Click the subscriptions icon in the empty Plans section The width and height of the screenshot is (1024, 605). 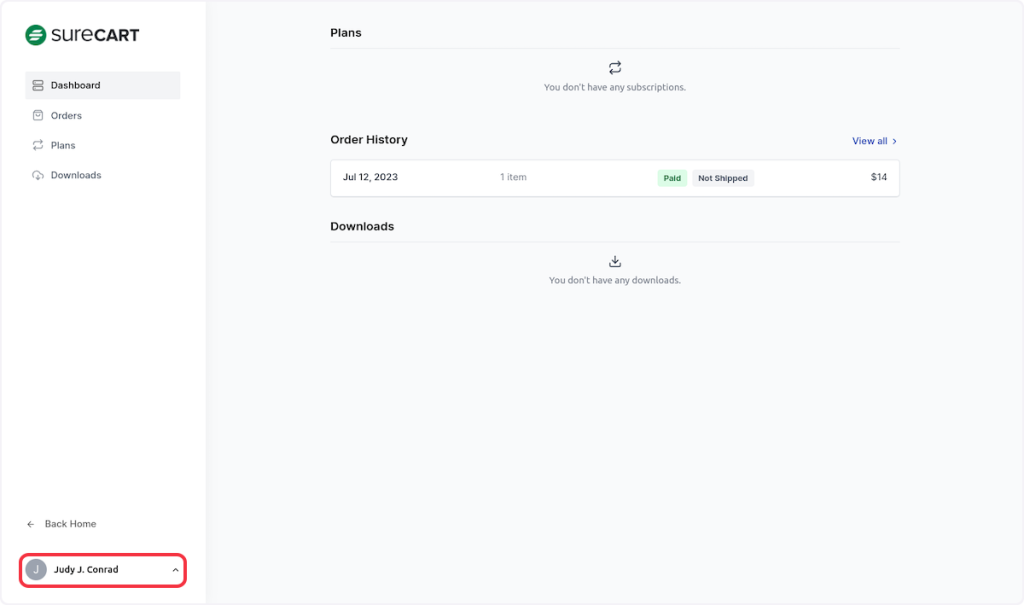(615, 68)
